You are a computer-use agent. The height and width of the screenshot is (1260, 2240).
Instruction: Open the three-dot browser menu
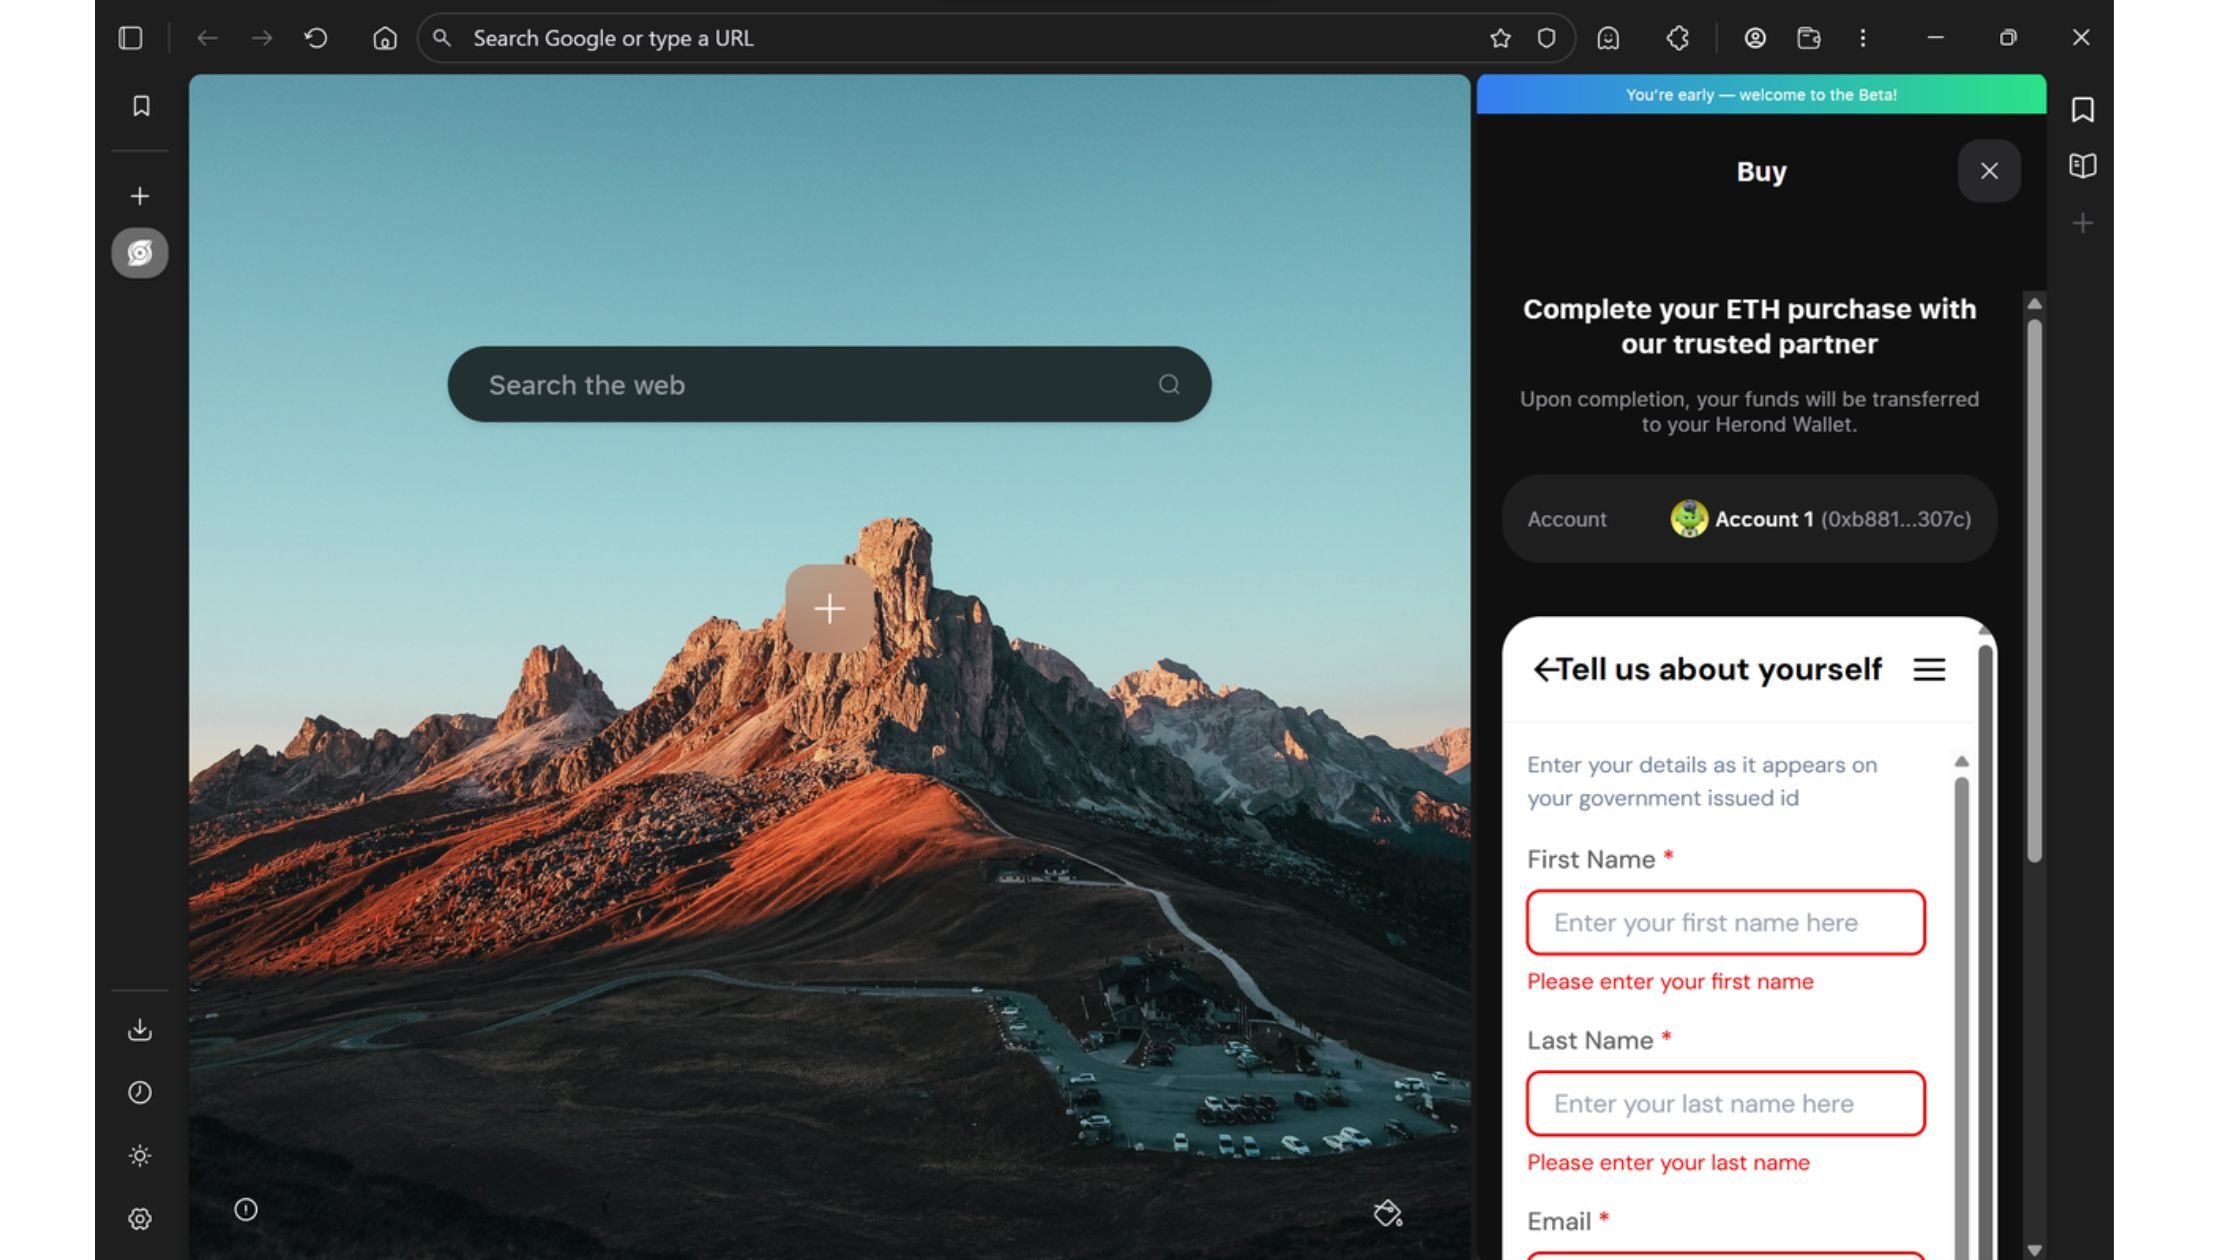(x=1862, y=38)
